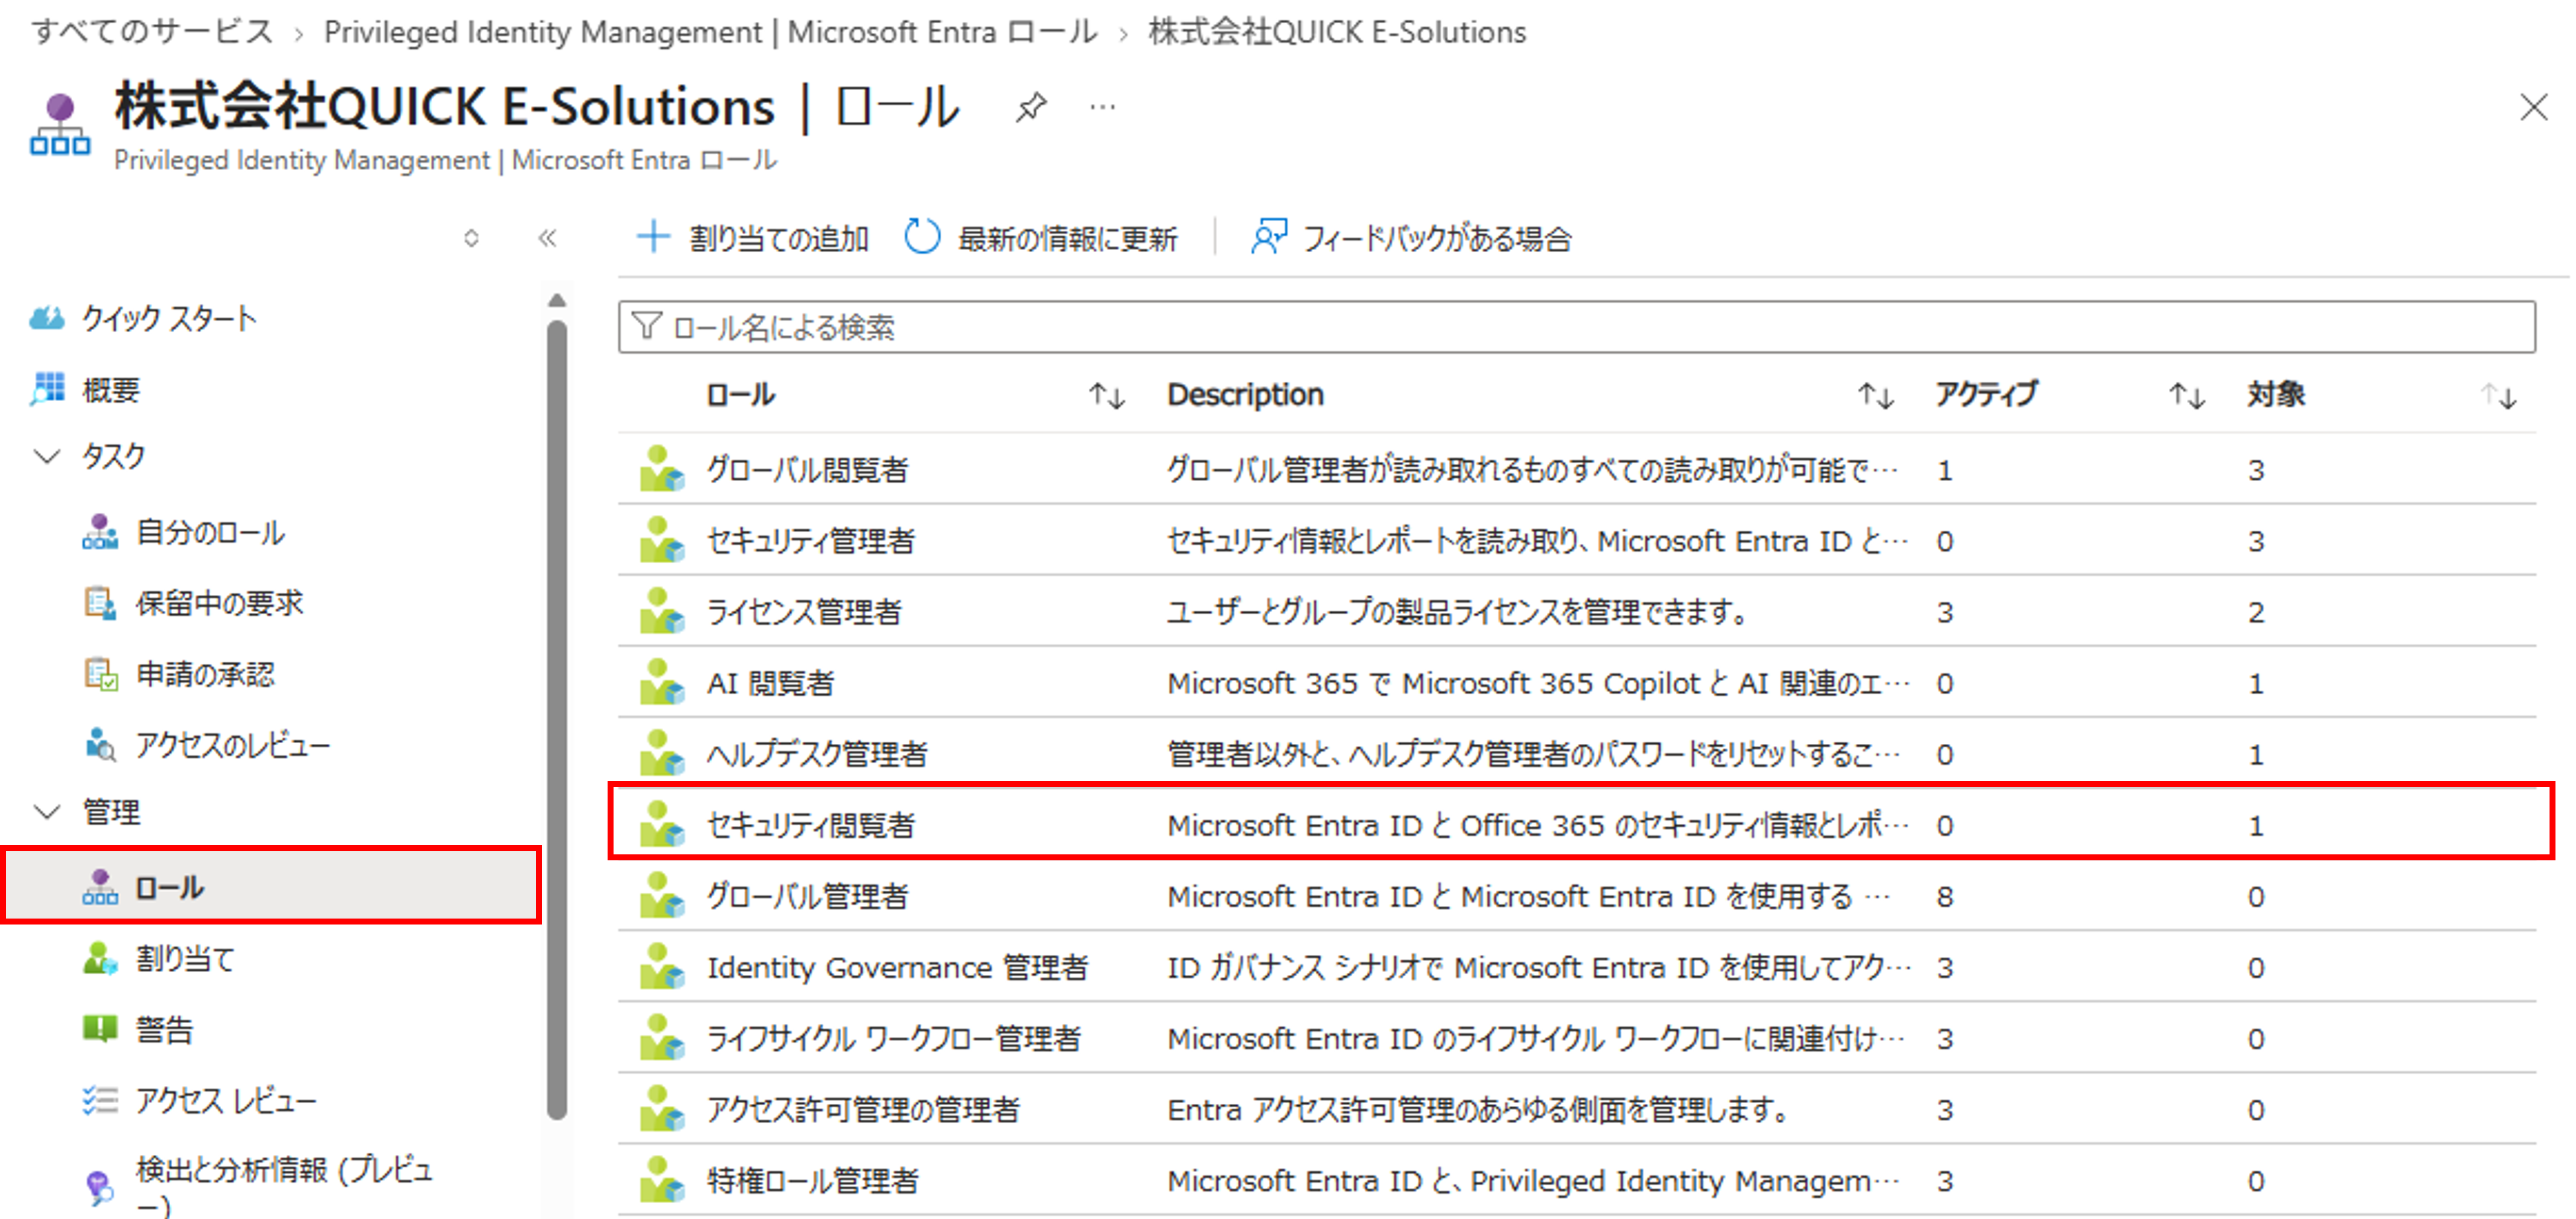Viewport: 2576px width, 1219px height.
Task: Click the 保留中の要求 icon
Action: [100, 603]
